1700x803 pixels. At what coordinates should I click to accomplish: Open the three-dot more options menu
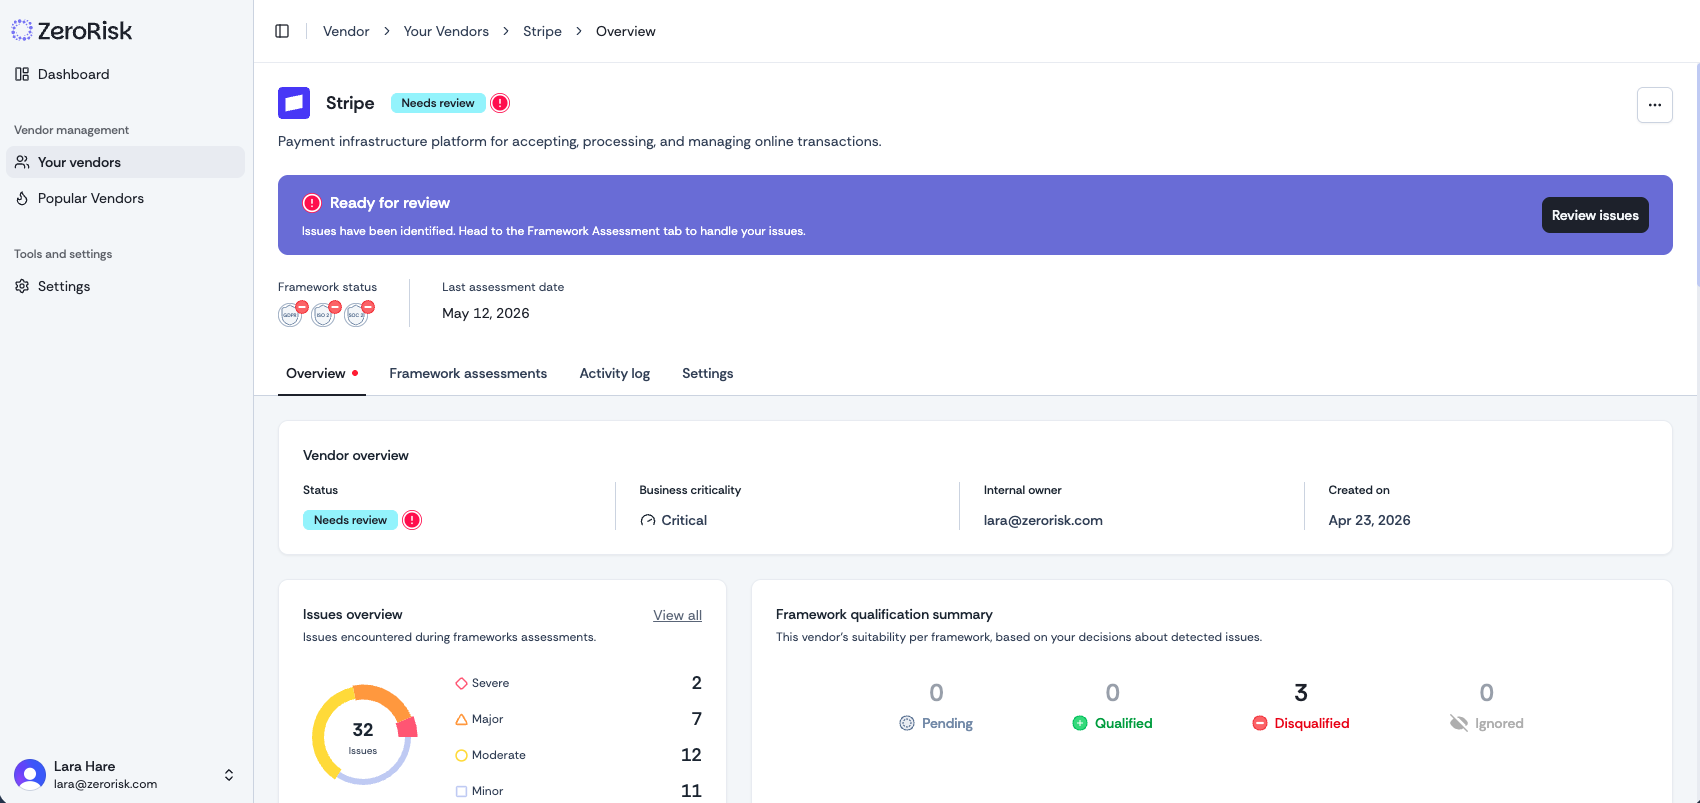point(1655,105)
